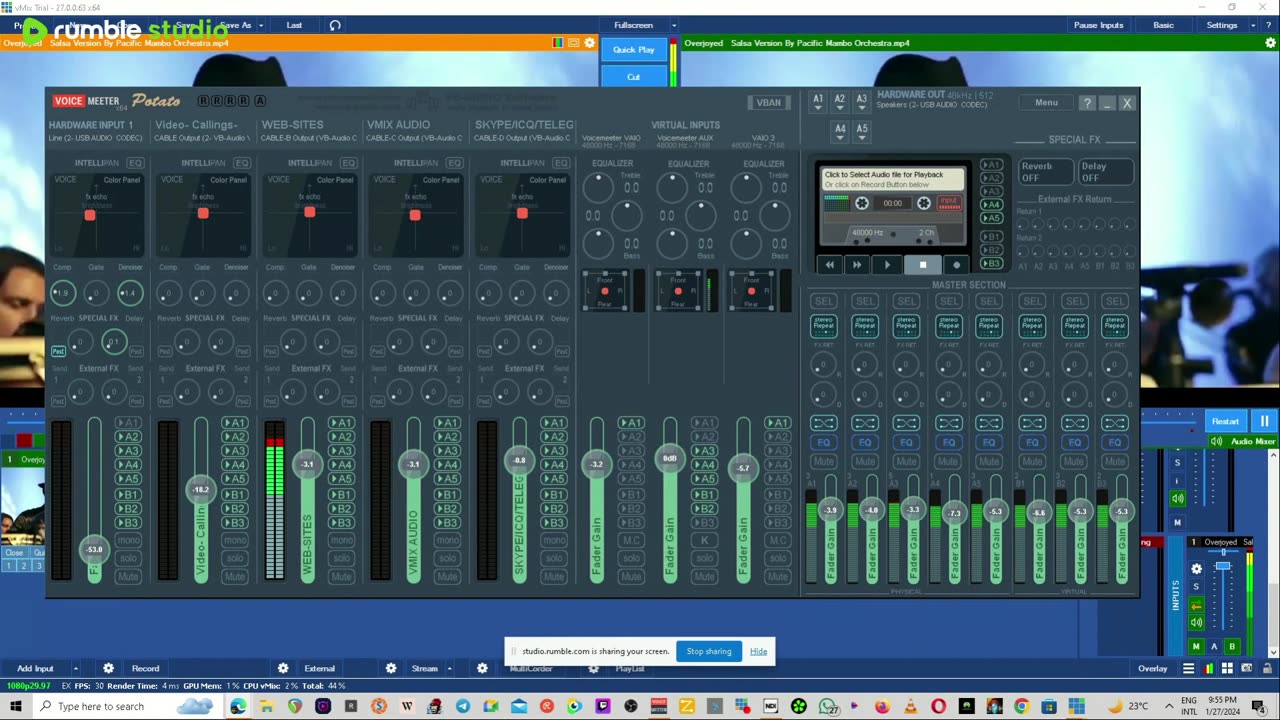
Task: Click the Quick Play transition button
Action: (x=633, y=49)
